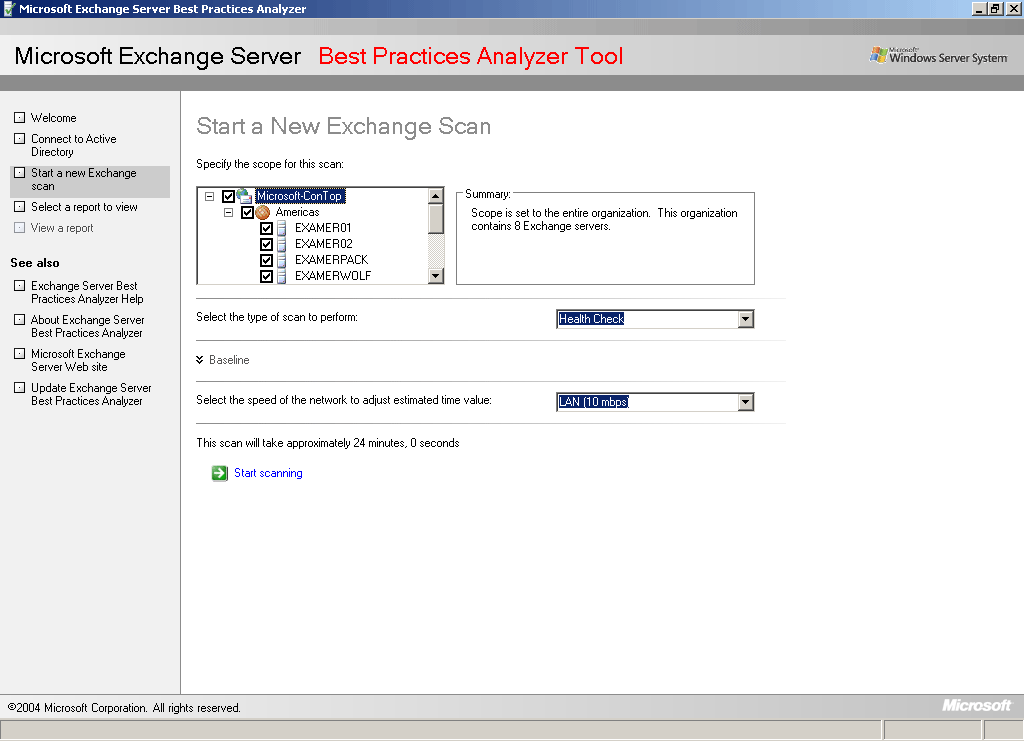Click the scope tree scrollbar down arrow

(x=436, y=277)
